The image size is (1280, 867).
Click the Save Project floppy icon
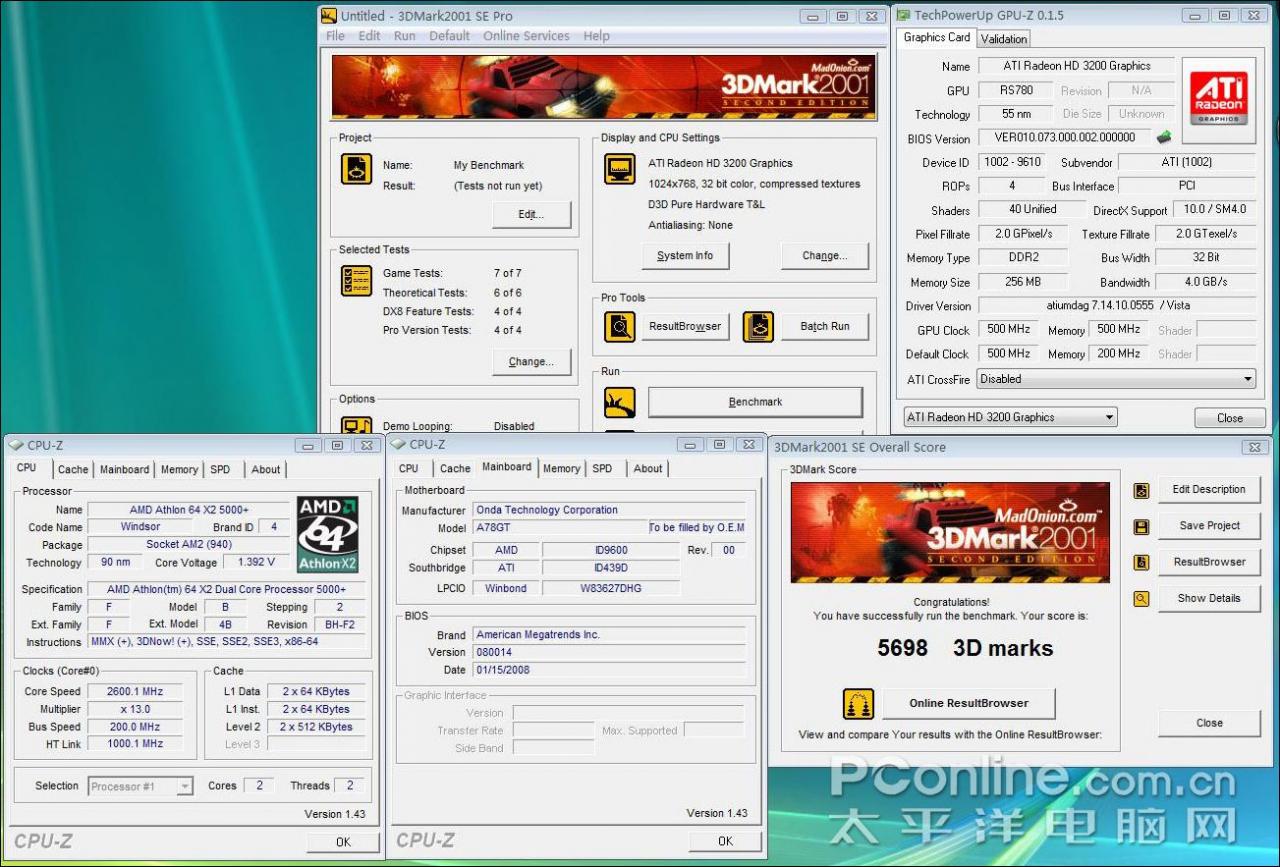point(1141,527)
